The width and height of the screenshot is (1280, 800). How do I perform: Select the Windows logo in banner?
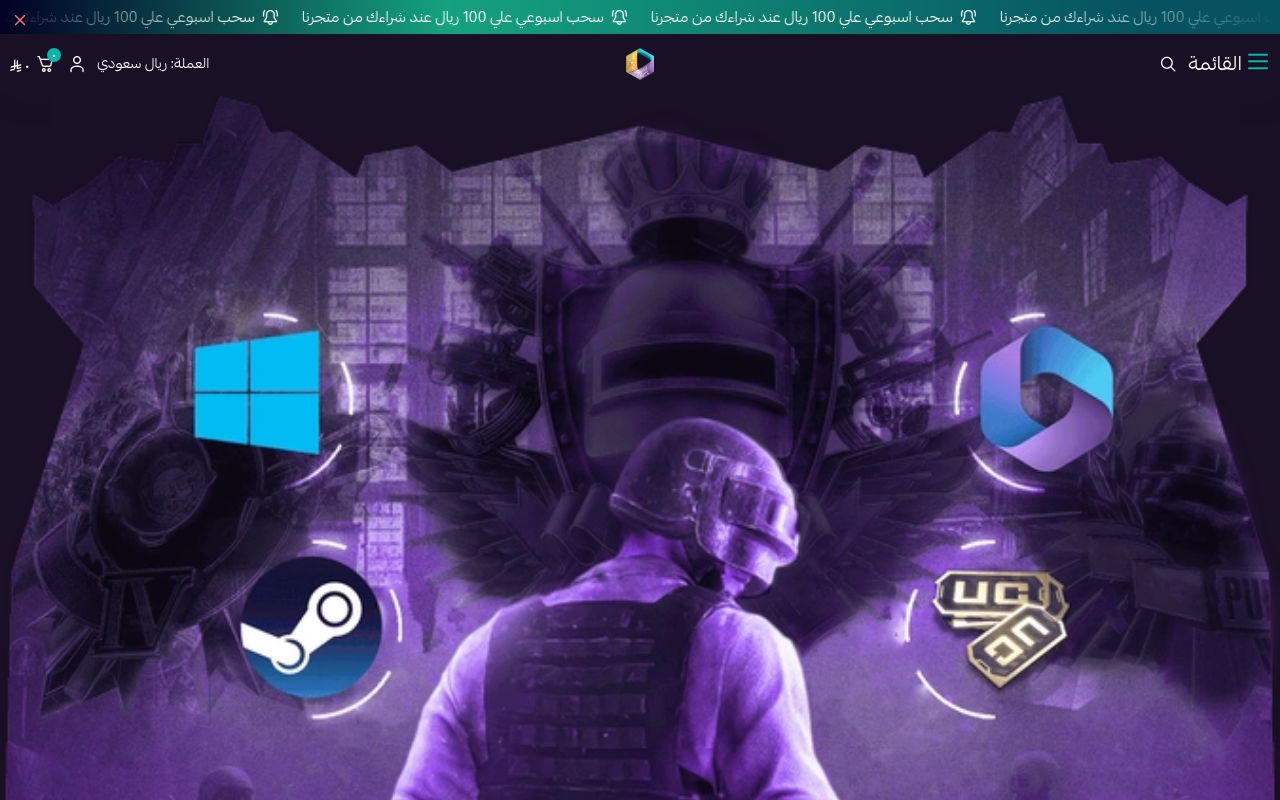click(x=257, y=391)
